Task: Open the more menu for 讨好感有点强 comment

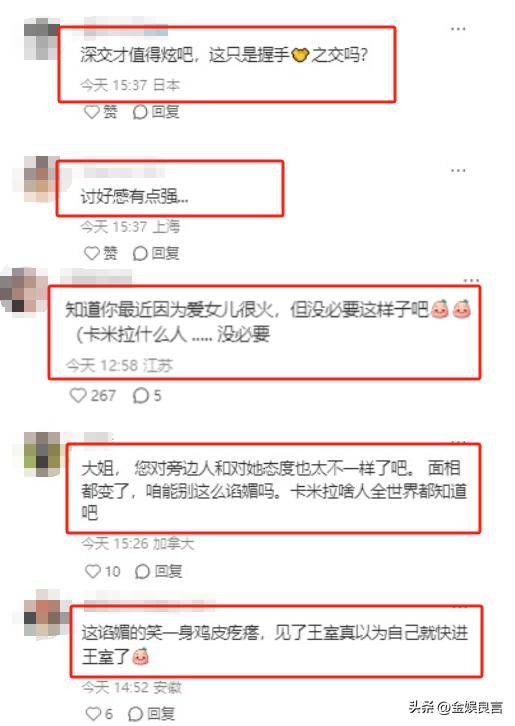Action: 458,170
